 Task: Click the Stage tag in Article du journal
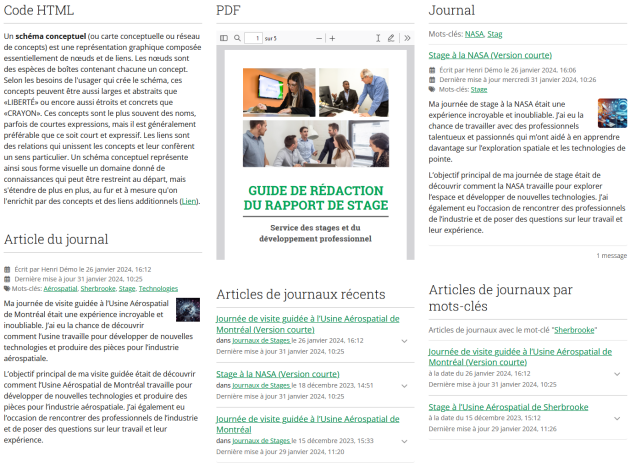tap(127, 288)
